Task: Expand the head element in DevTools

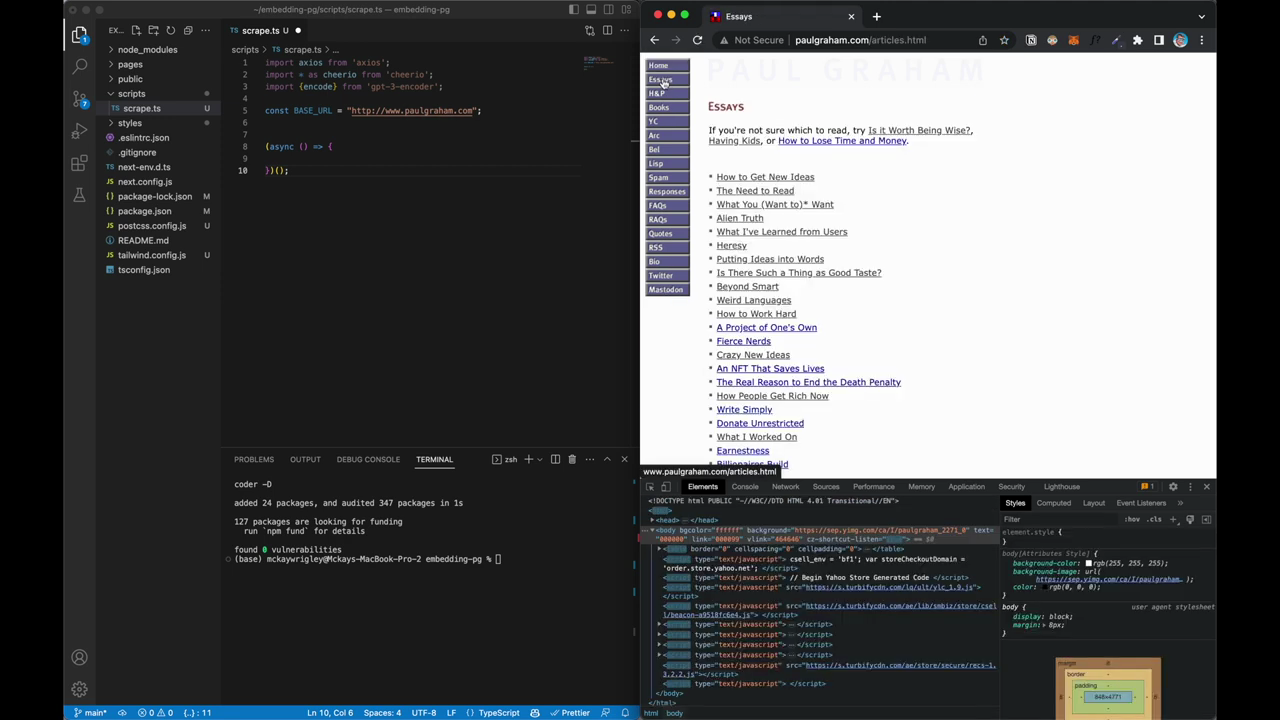Action: (x=653, y=520)
